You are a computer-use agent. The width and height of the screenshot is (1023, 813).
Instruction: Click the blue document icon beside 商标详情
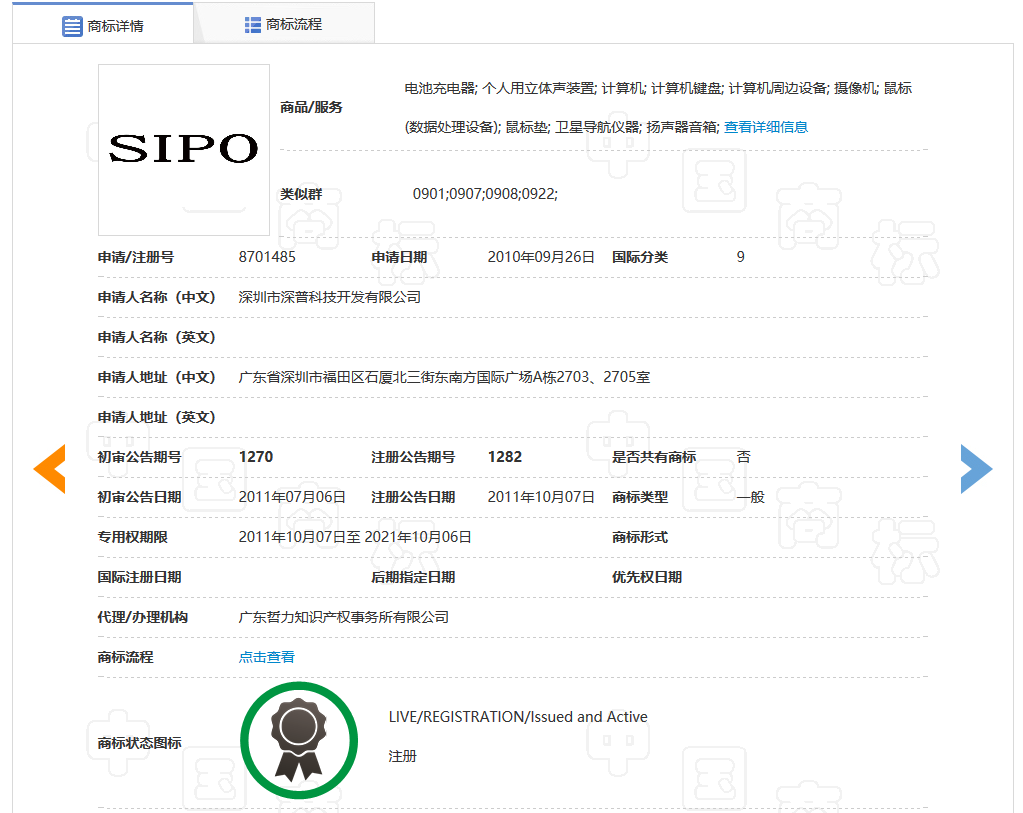[72, 26]
